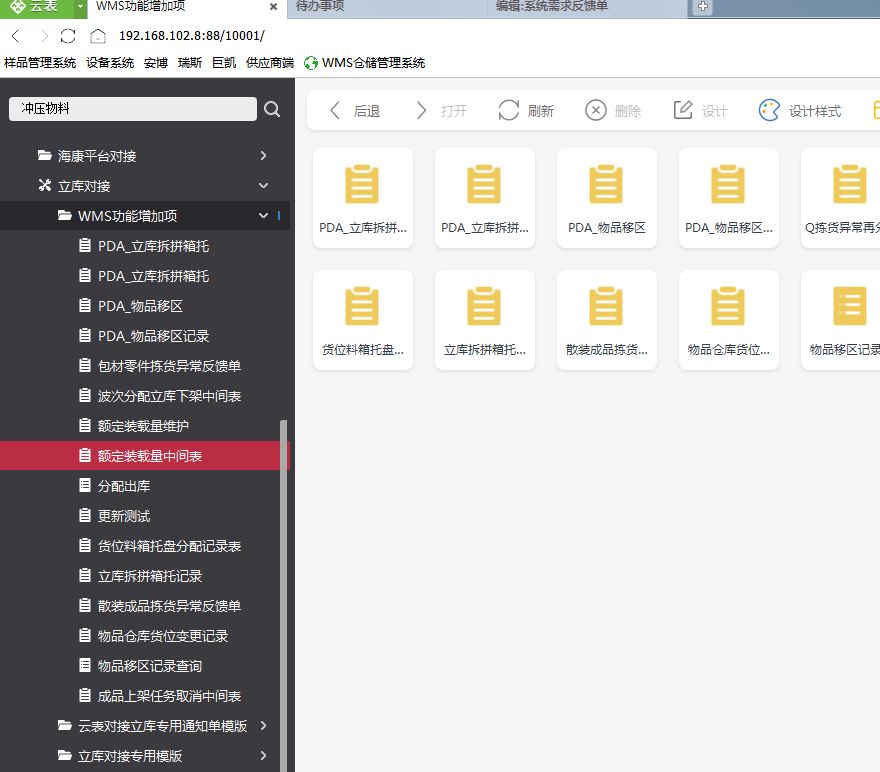880x772 pixels.
Task: Add a new tab with plus button
Action: tap(703, 7)
